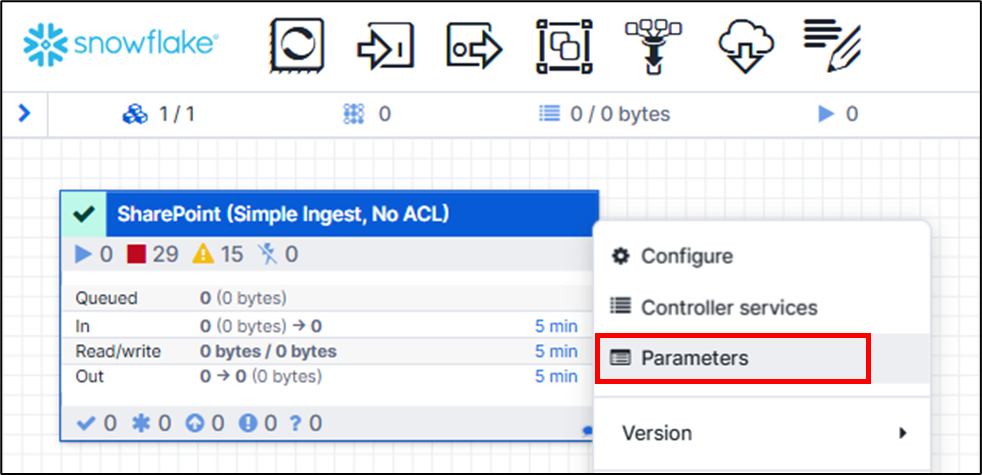Click the Snowflake logo

pos(121,44)
